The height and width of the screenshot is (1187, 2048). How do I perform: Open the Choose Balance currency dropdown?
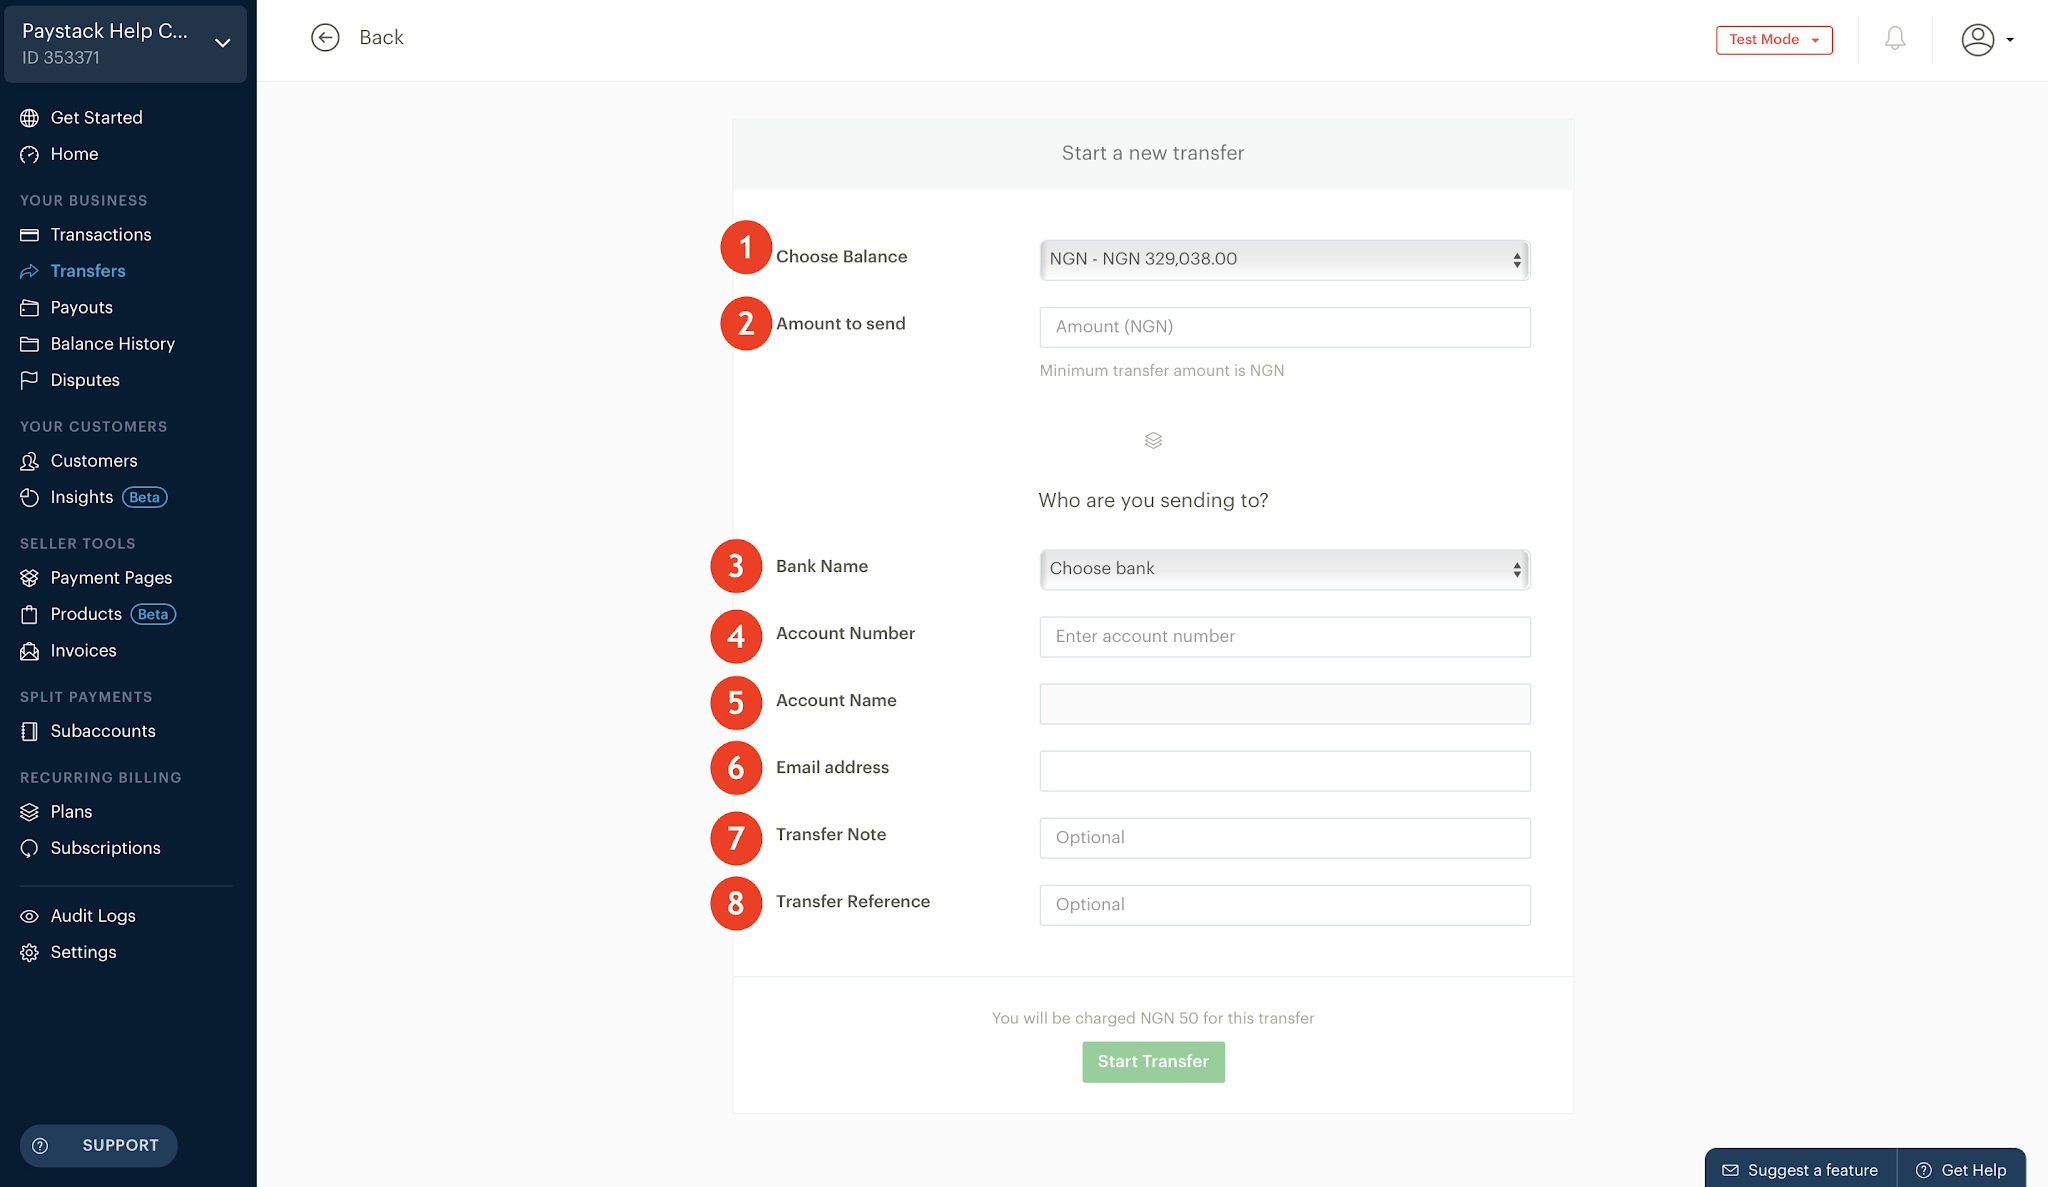[1283, 259]
